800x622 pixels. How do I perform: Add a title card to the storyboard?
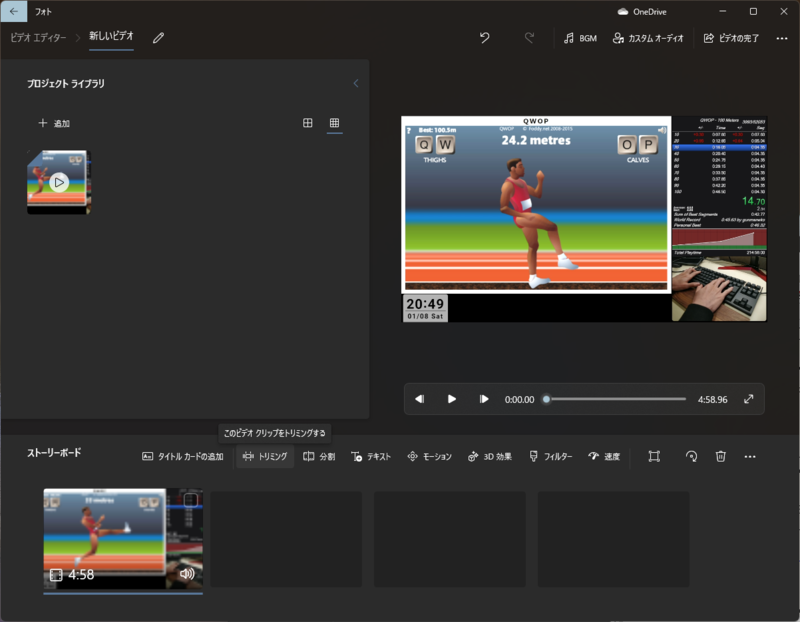pos(183,456)
